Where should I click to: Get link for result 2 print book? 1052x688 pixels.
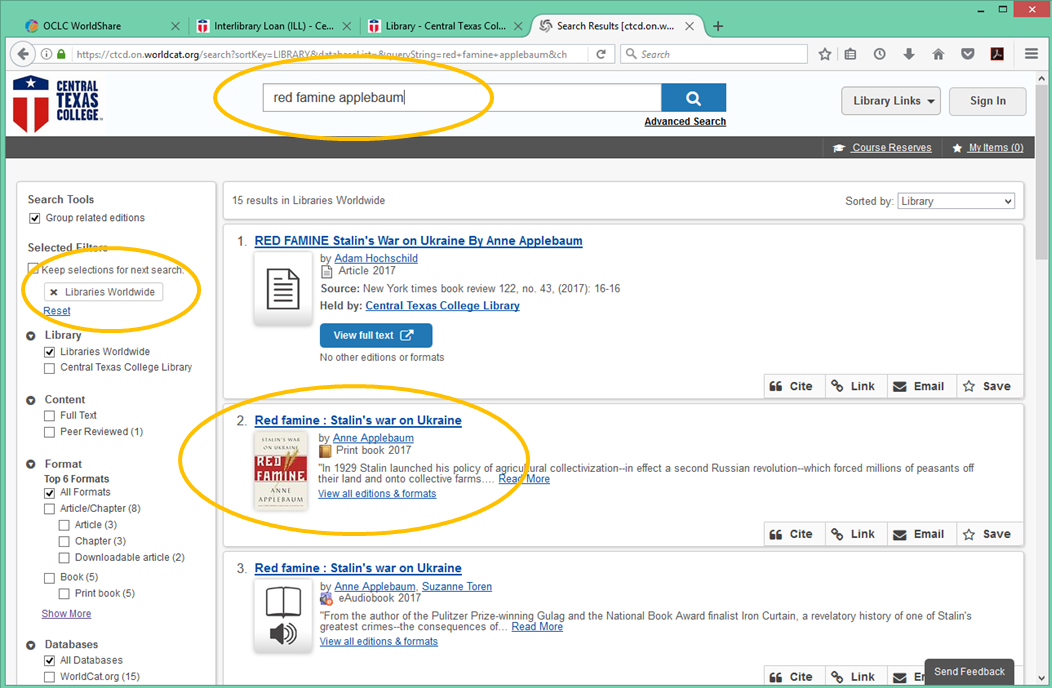coord(853,534)
